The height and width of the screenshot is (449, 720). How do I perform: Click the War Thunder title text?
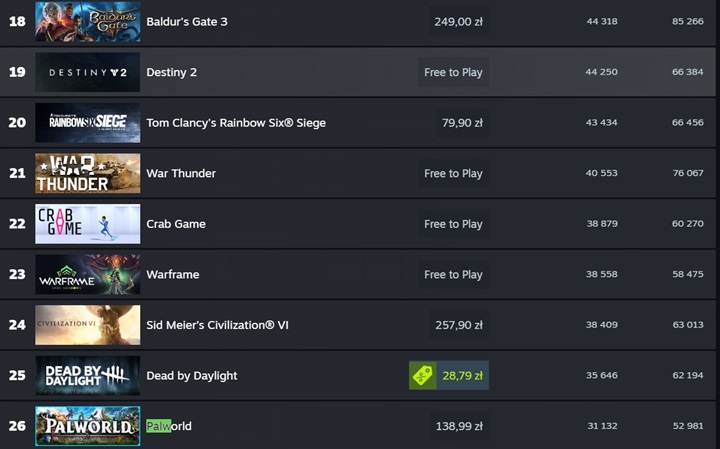click(181, 173)
